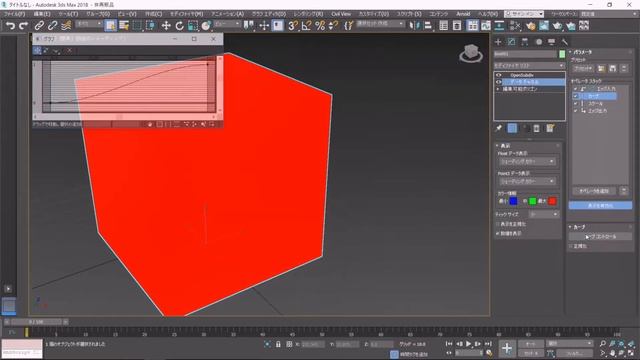Click the ViewCube in the viewport
This screenshot has width=640, height=360.
tap(471, 53)
